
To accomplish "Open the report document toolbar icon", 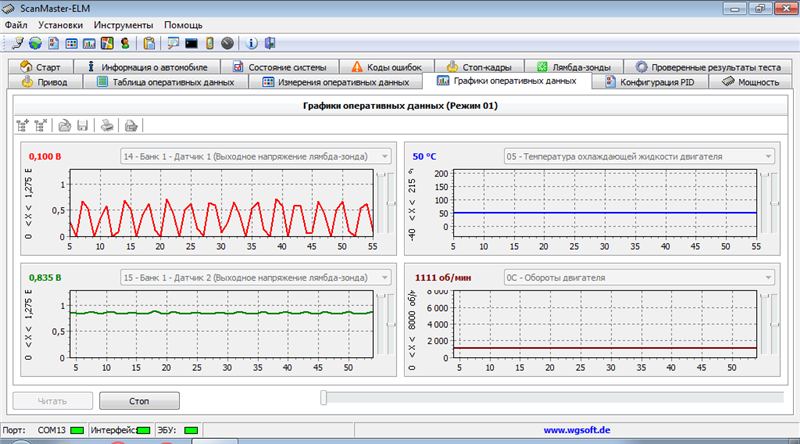I will [x=54, y=43].
